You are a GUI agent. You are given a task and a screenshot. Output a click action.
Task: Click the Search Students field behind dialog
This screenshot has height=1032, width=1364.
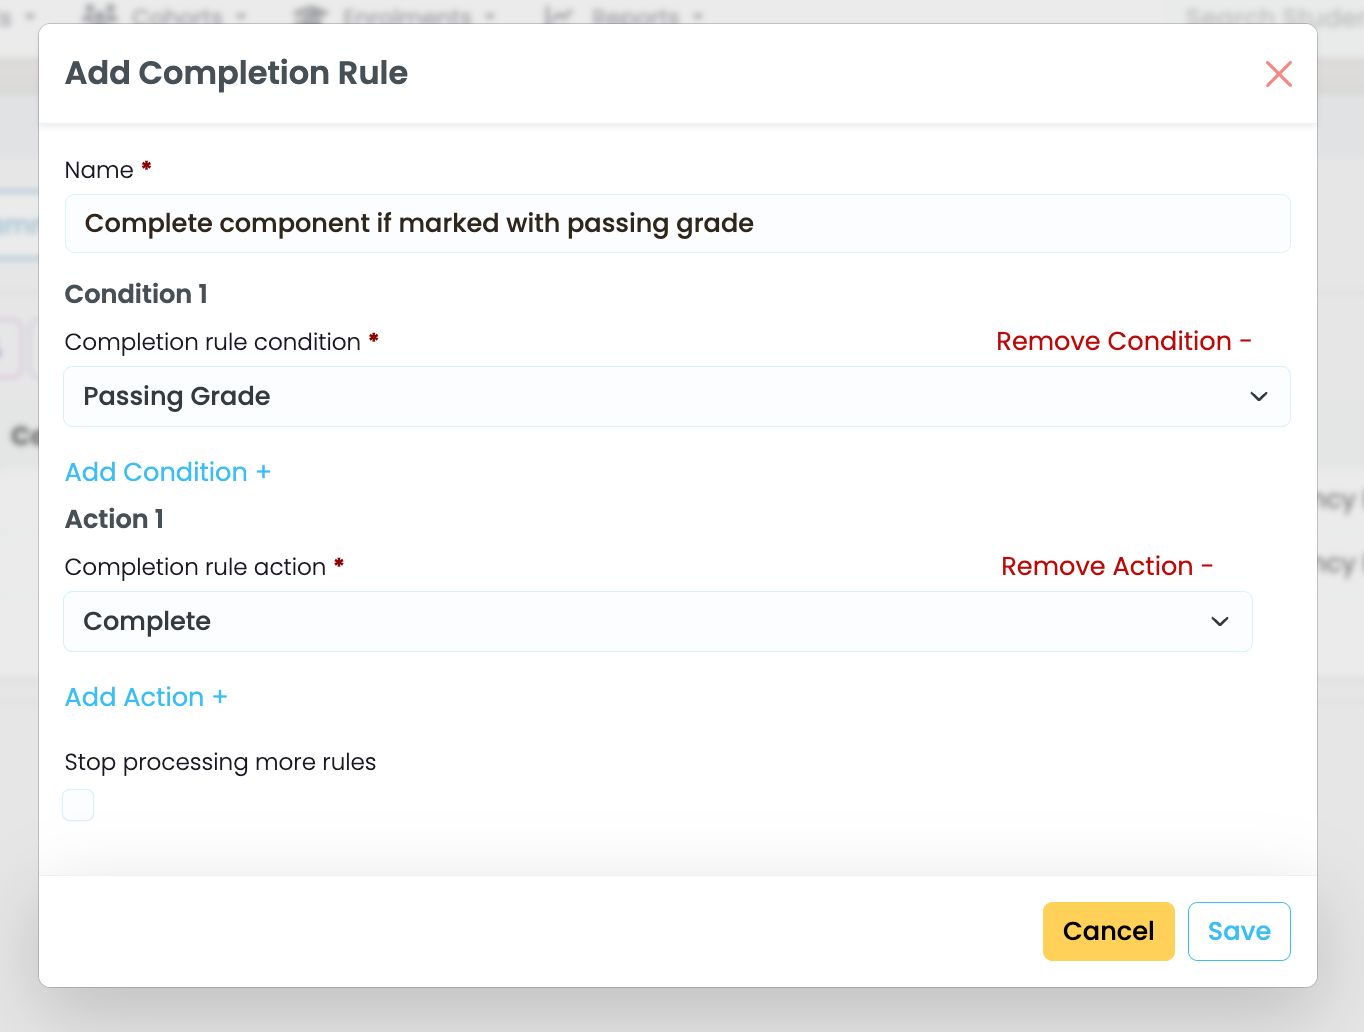[1272, 14]
